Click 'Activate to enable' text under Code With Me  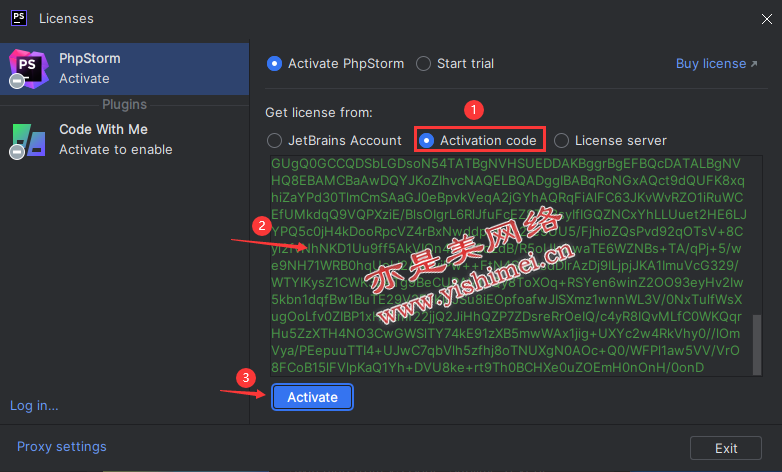(116, 150)
